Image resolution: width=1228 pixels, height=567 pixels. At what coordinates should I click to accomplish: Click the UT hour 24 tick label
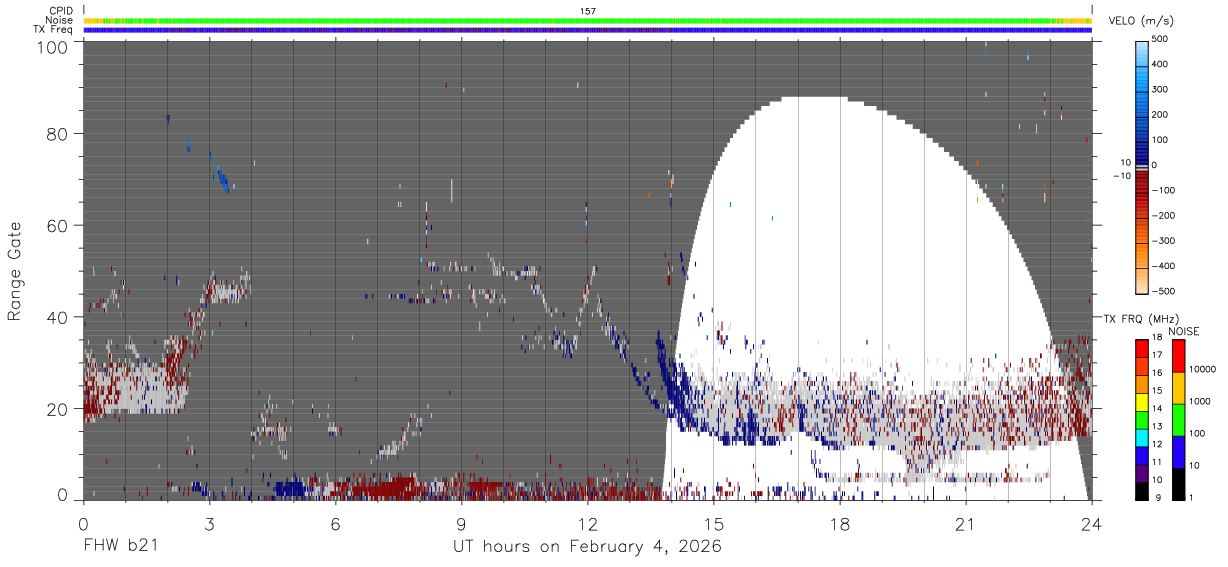pos(1092,523)
